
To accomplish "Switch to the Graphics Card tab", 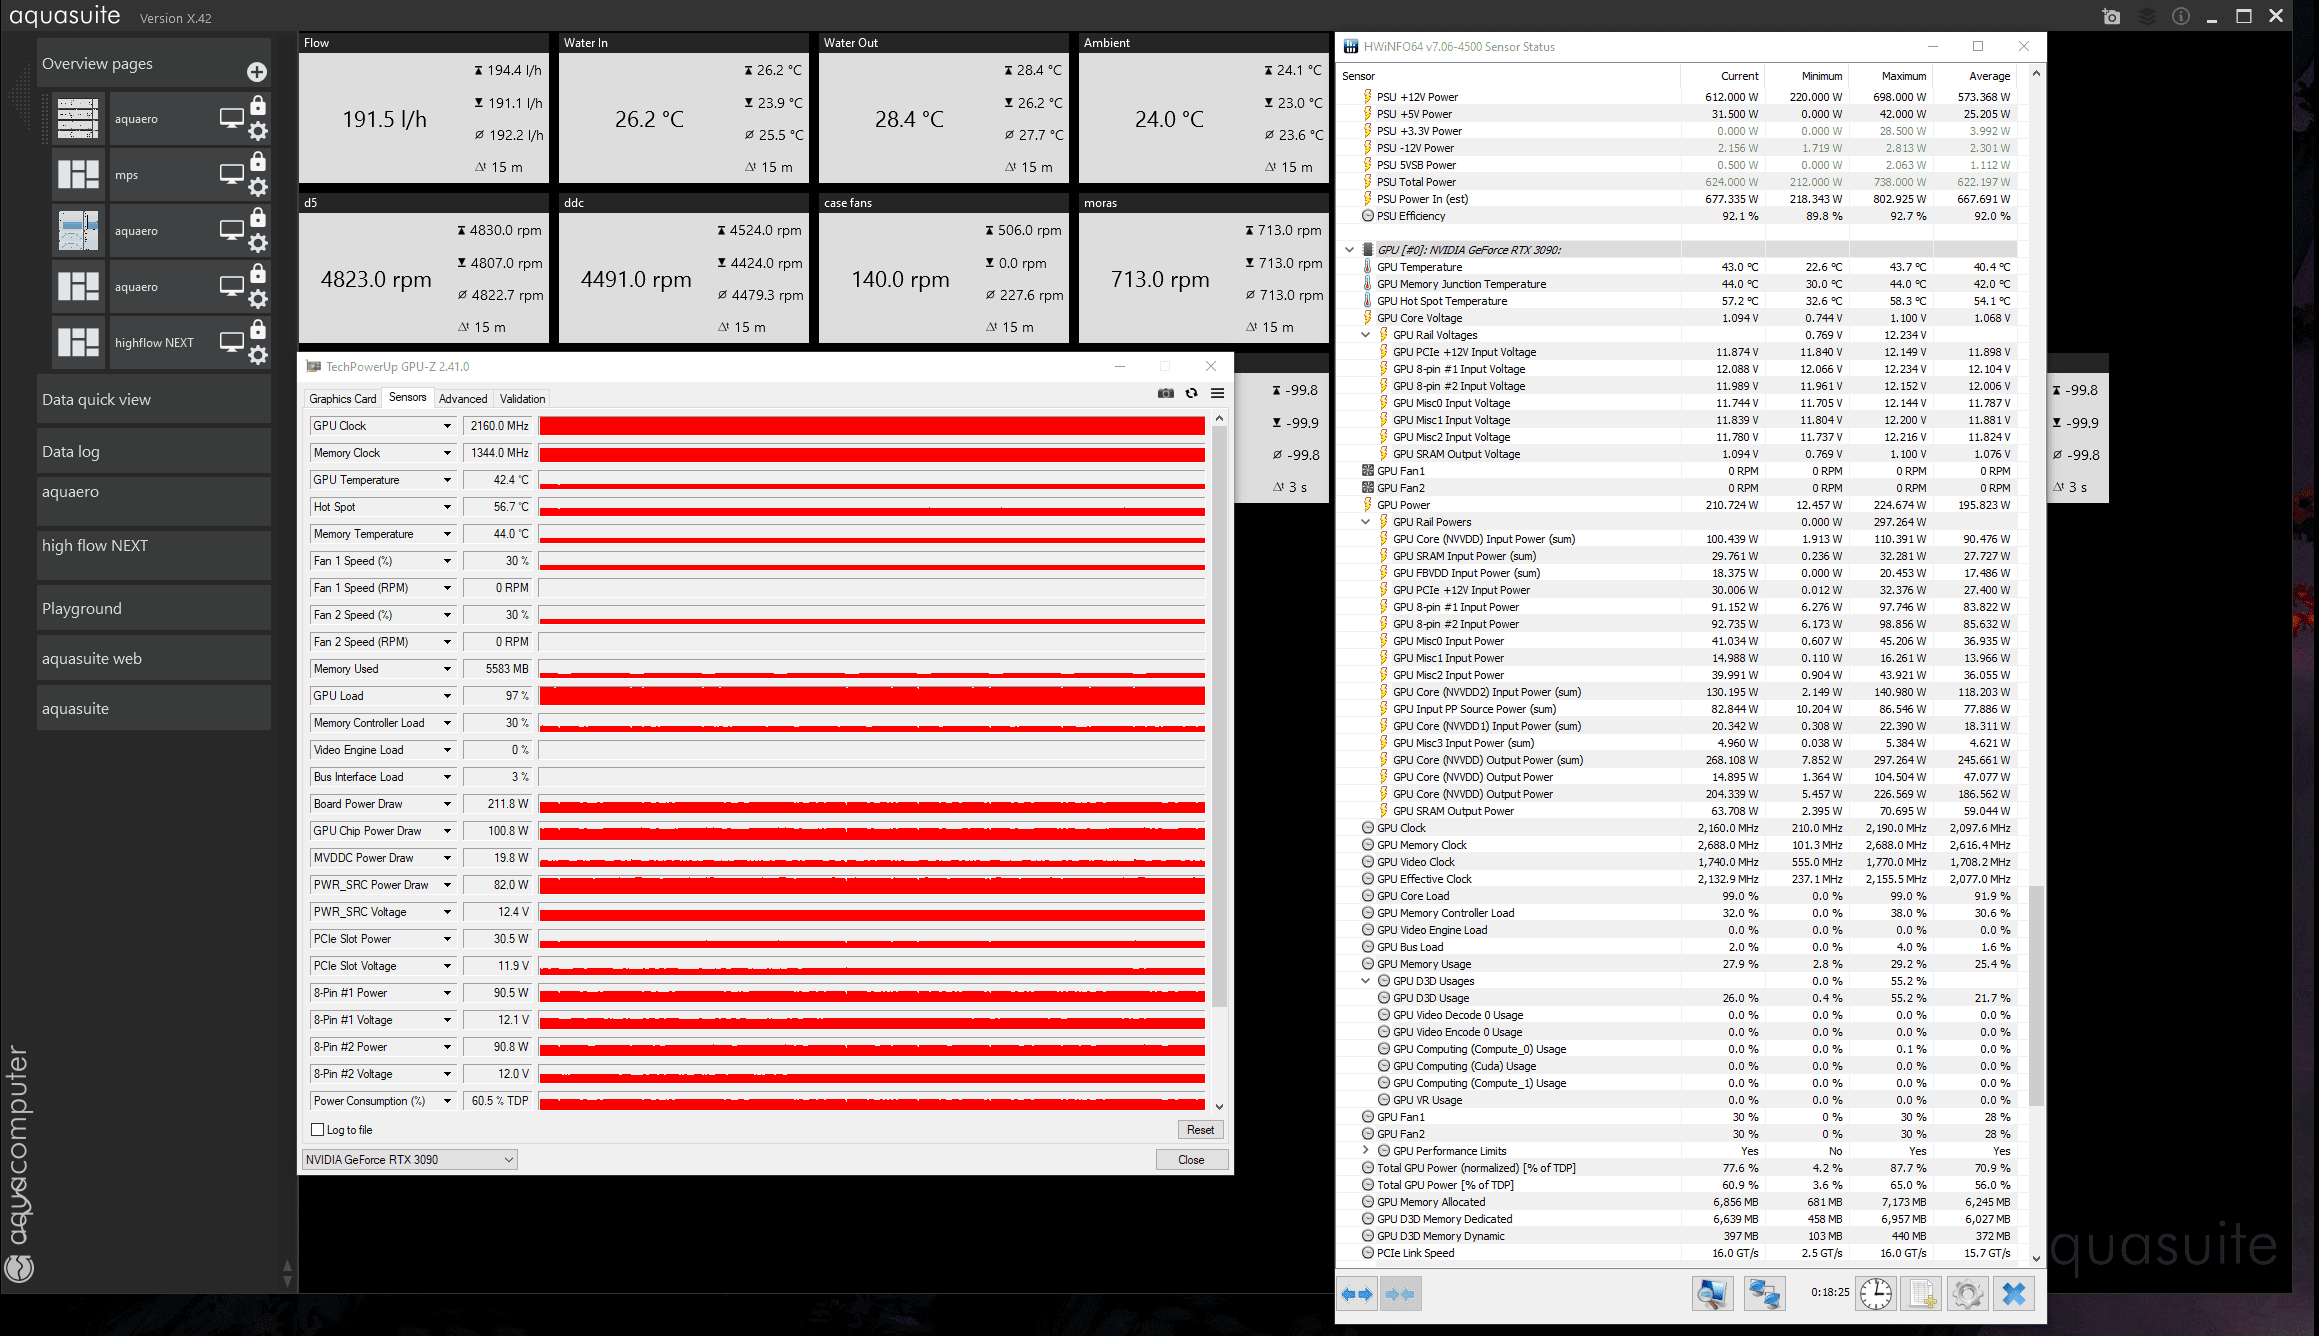I will pos(342,398).
